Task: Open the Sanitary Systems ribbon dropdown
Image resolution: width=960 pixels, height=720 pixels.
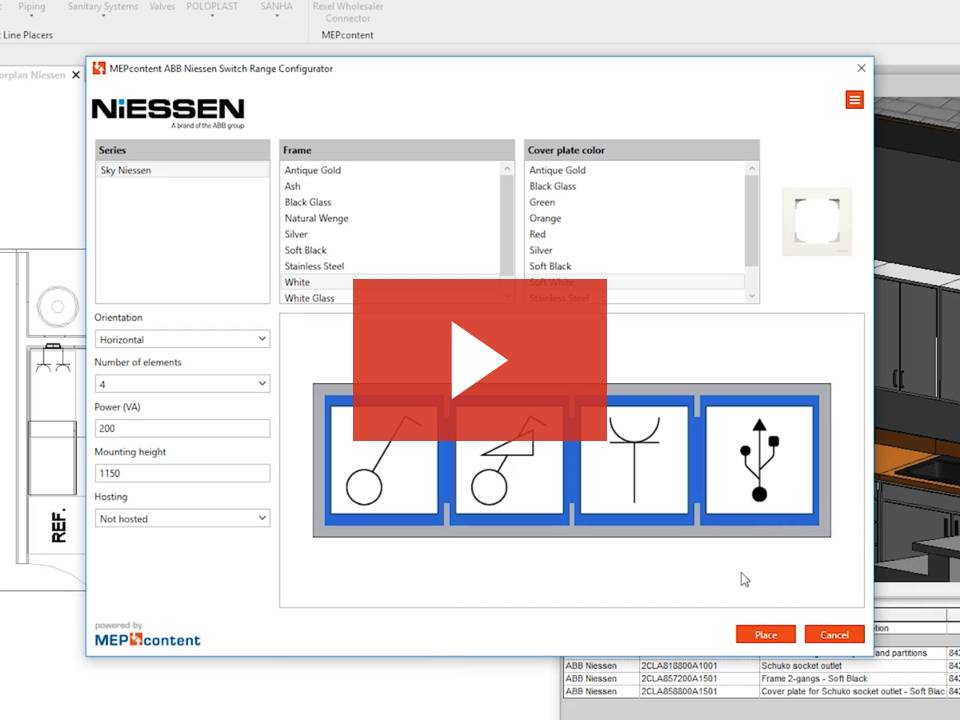Action: [x=103, y=9]
